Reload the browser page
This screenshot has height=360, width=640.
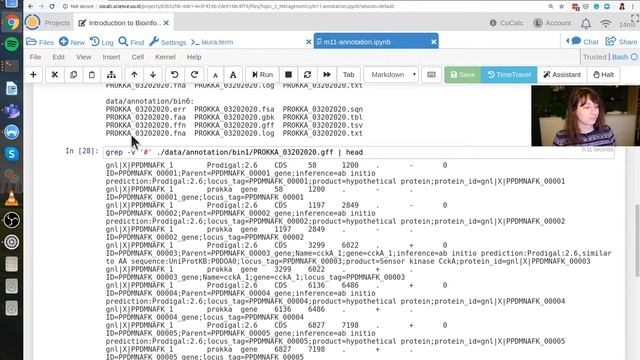click(52, 6)
